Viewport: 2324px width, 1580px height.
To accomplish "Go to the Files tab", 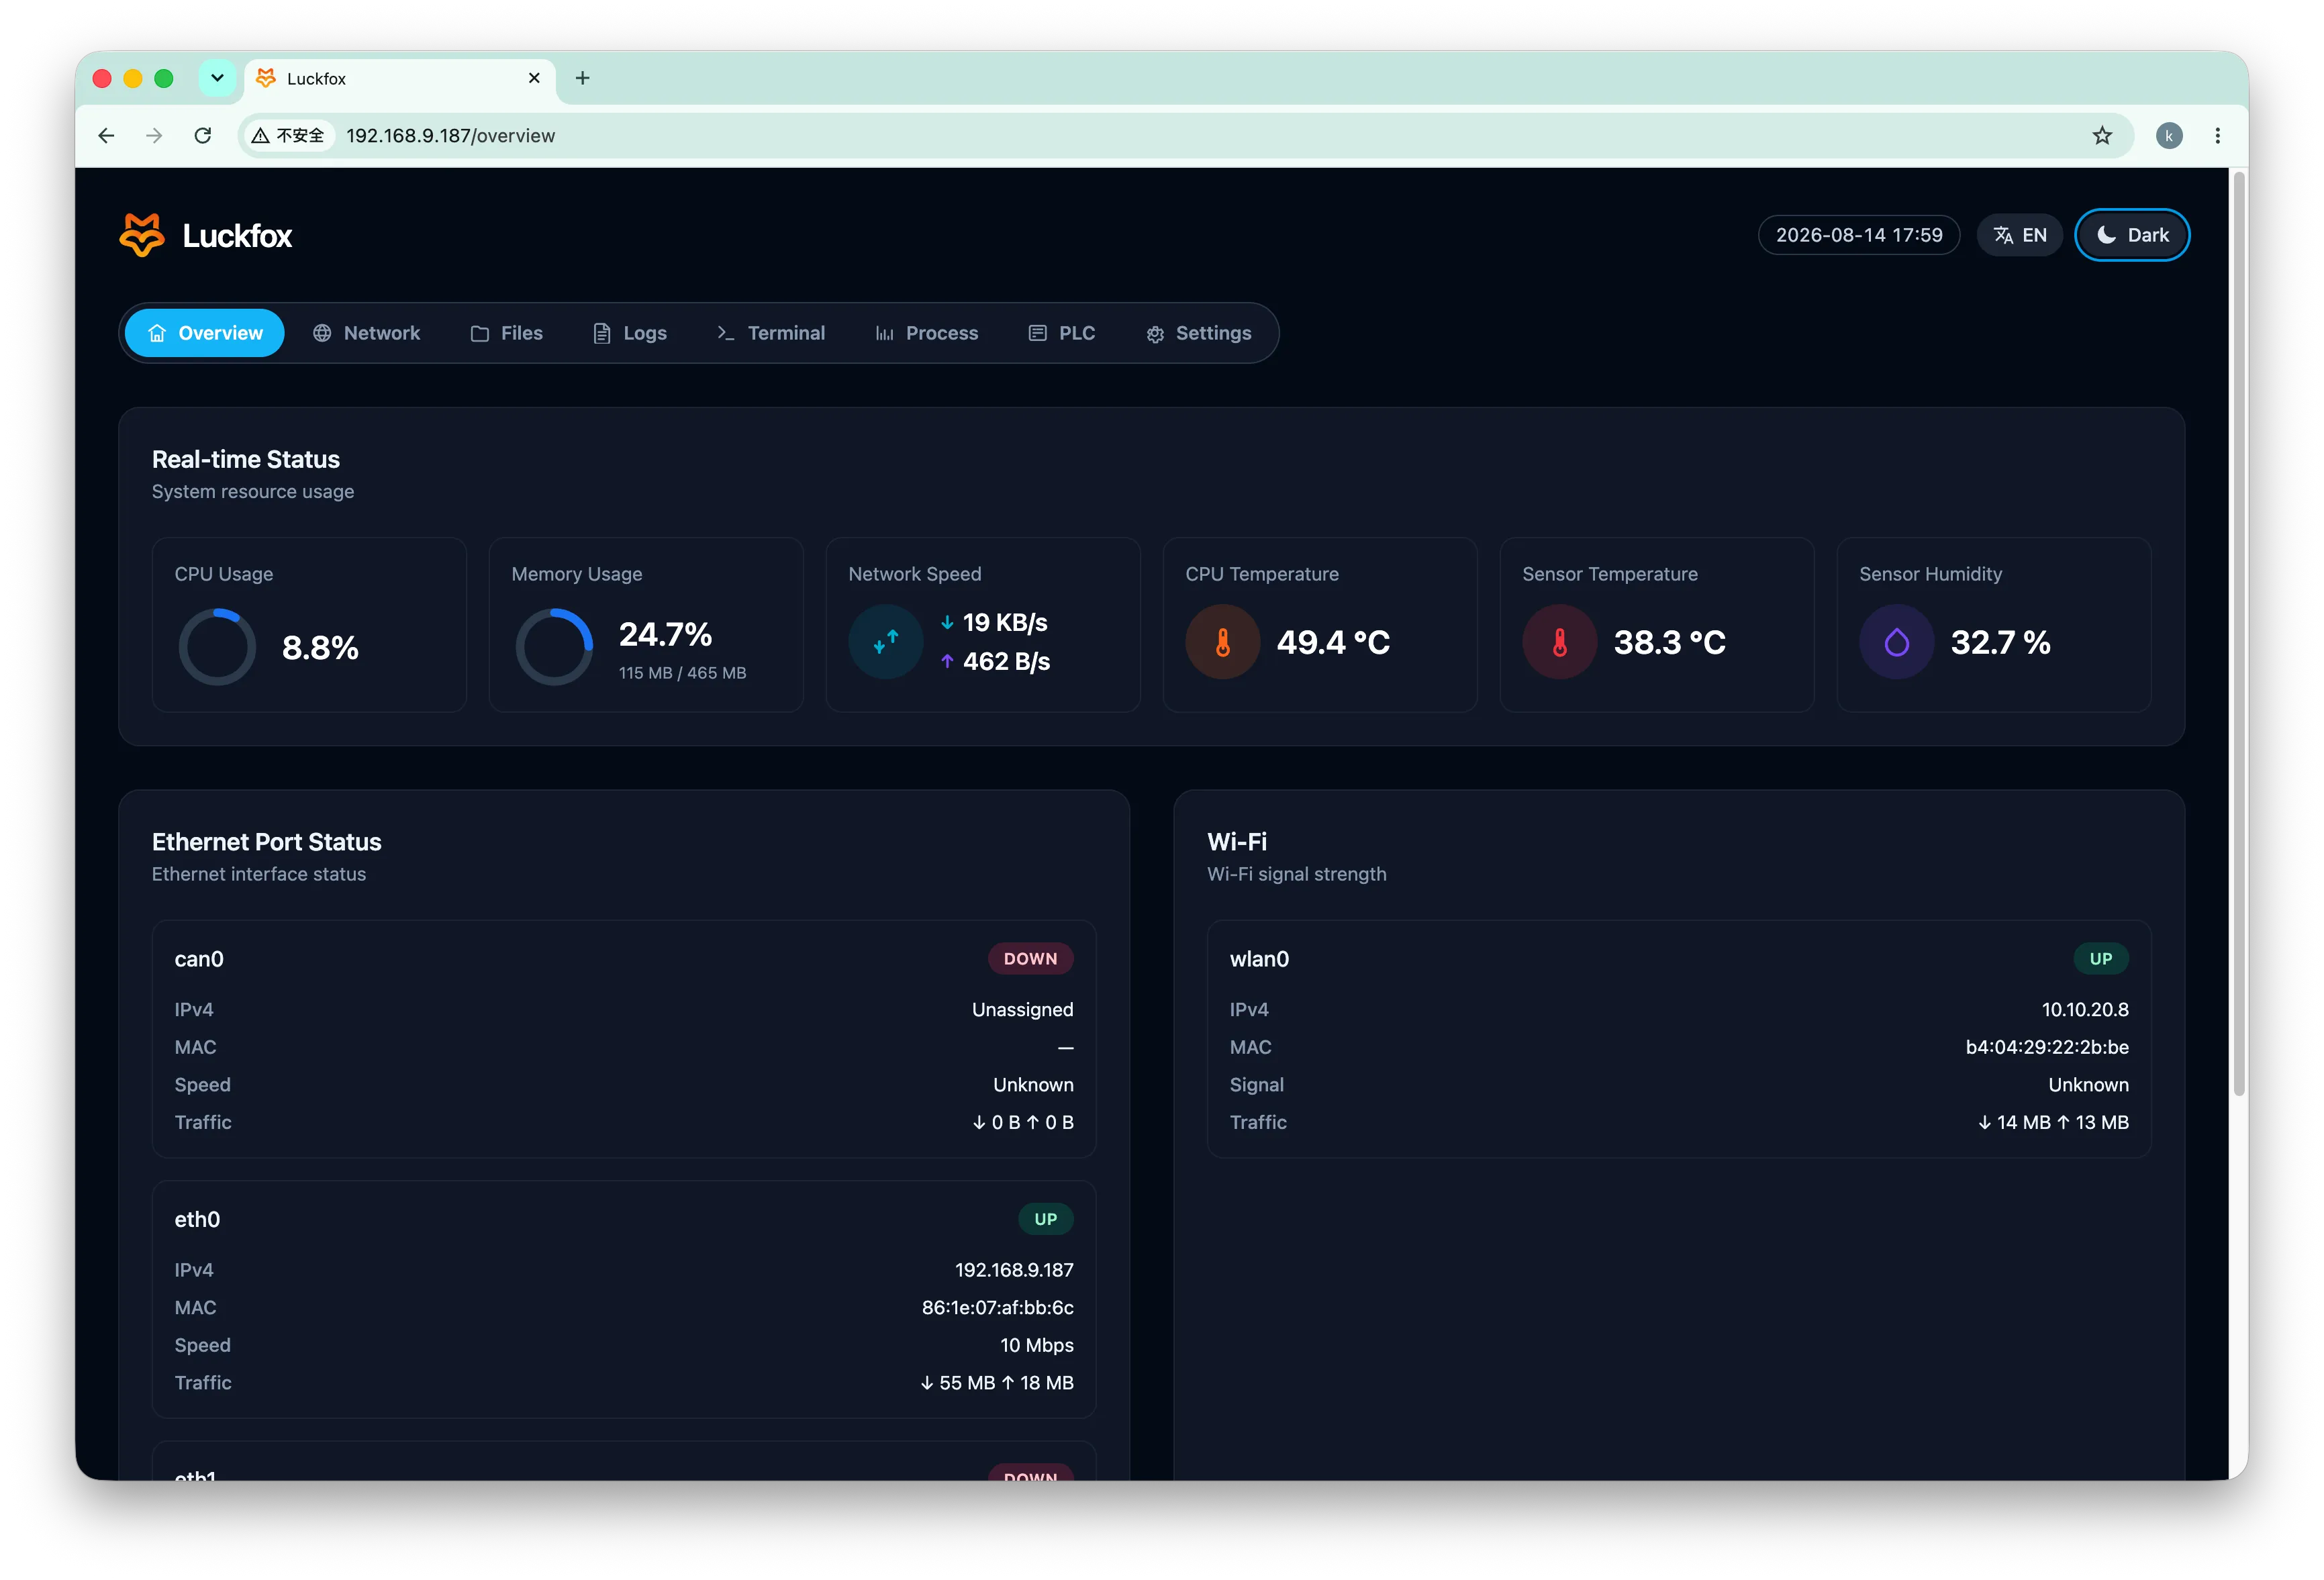I will [507, 333].
